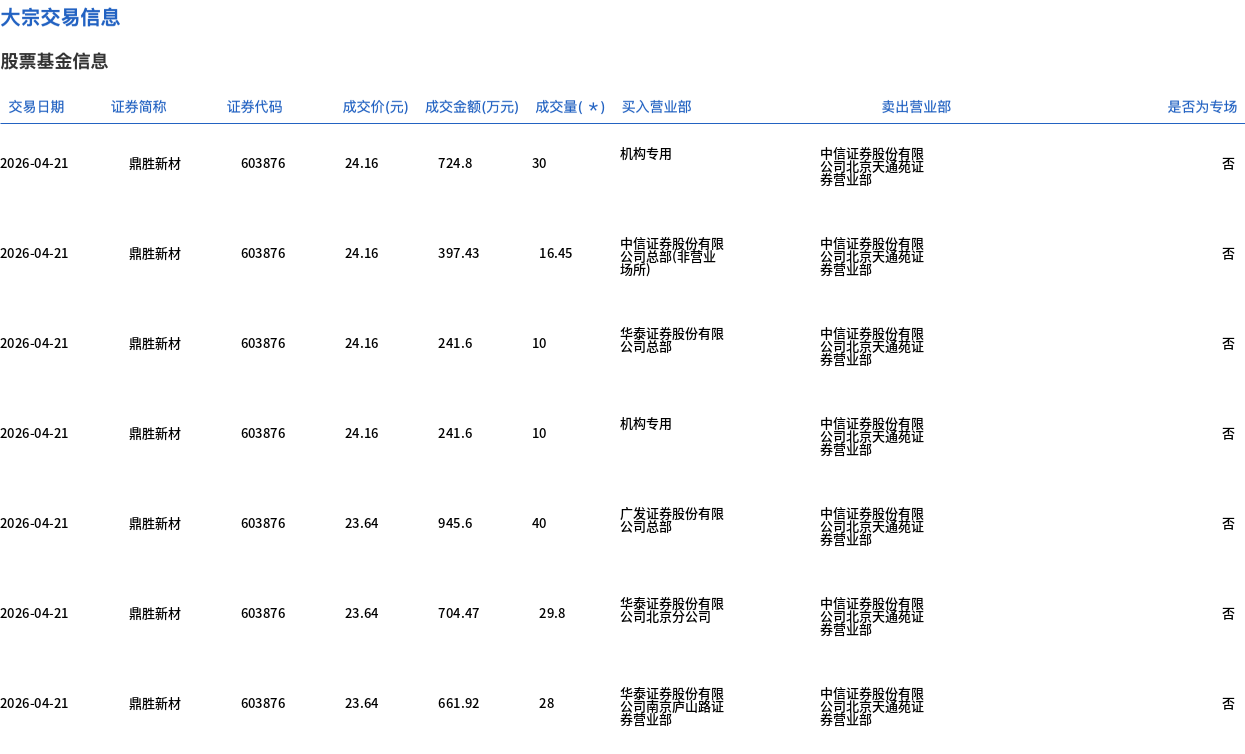This screenshot has width=1245, height=754.
Task: Click 否 in the 704.47 row
Action: click(x=1228, y=614)
